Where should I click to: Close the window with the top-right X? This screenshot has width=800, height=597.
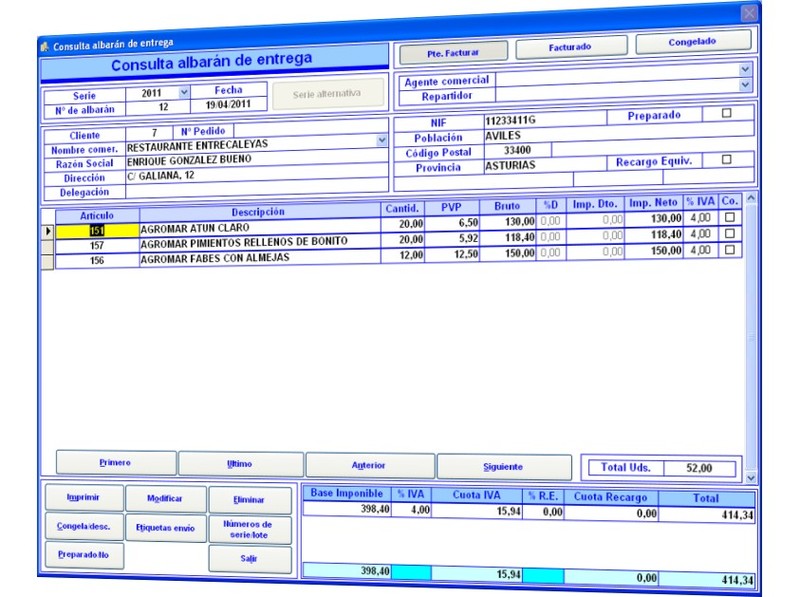tap(749, 13)
